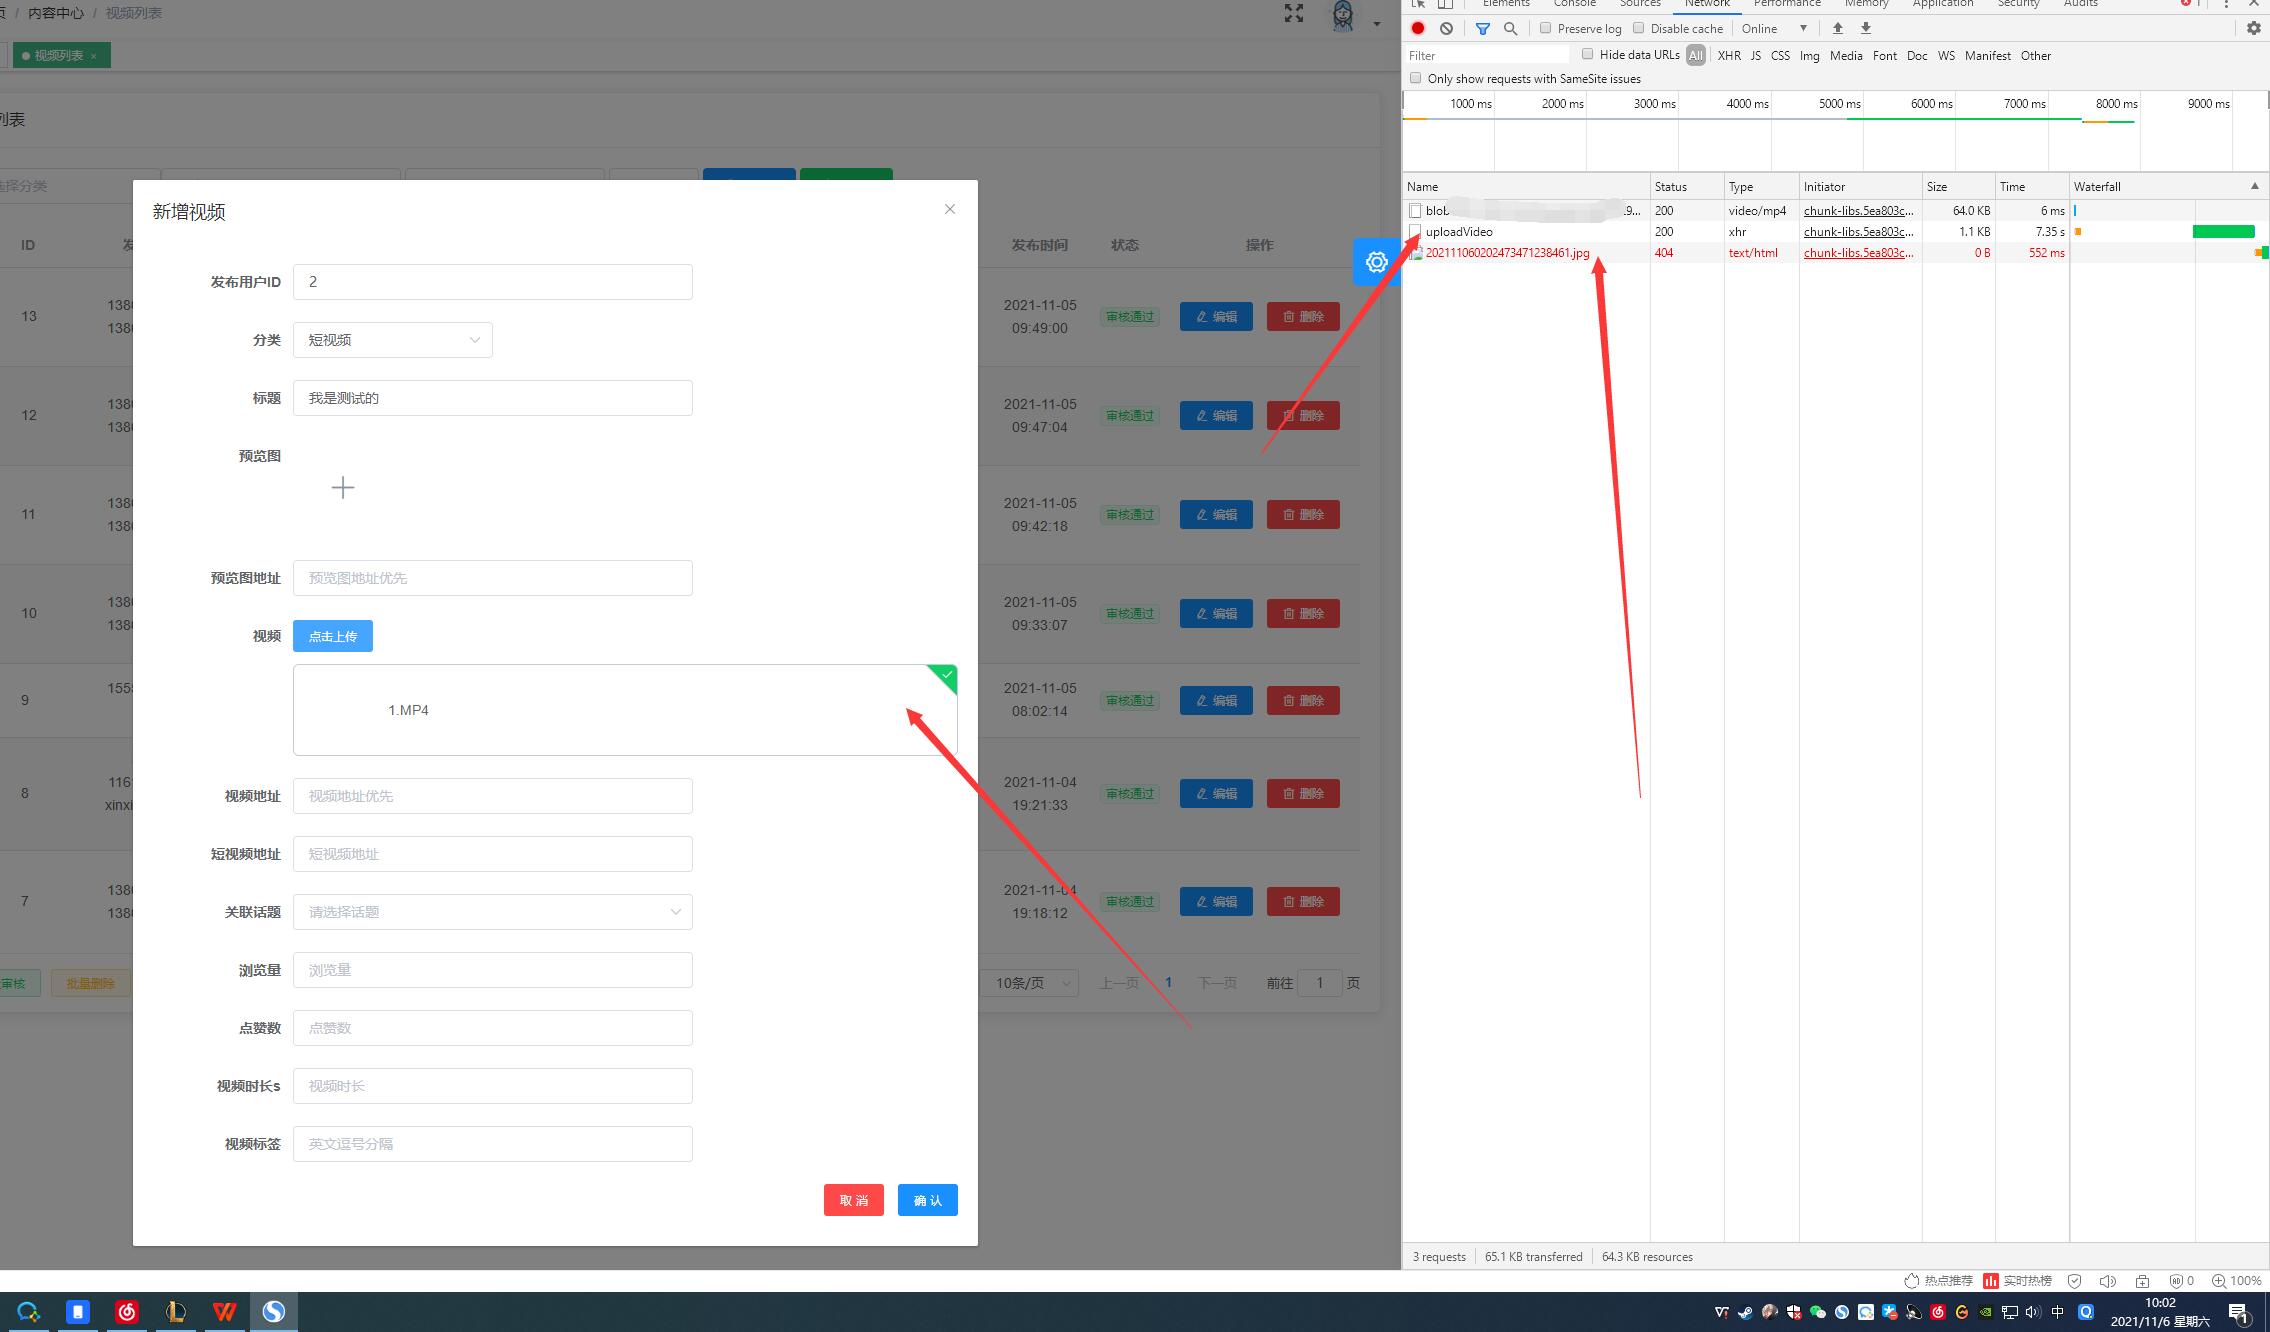The width and height of the screenshot is (2270, 1332).
Task: Open the 分类 短视频 dropdown
Action: (x=392, y=340)
